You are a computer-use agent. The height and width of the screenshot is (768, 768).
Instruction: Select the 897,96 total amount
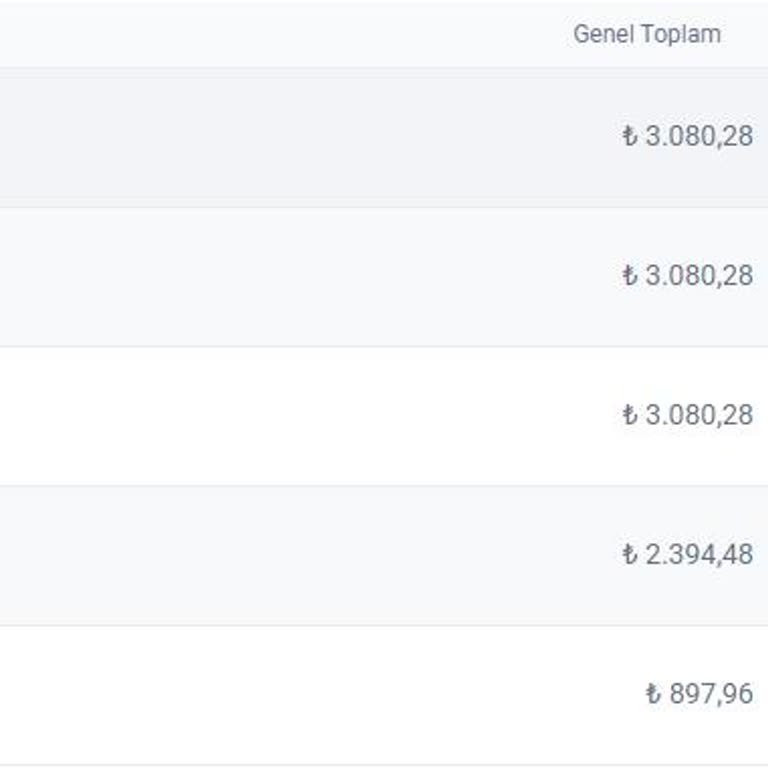click(710, 694)
